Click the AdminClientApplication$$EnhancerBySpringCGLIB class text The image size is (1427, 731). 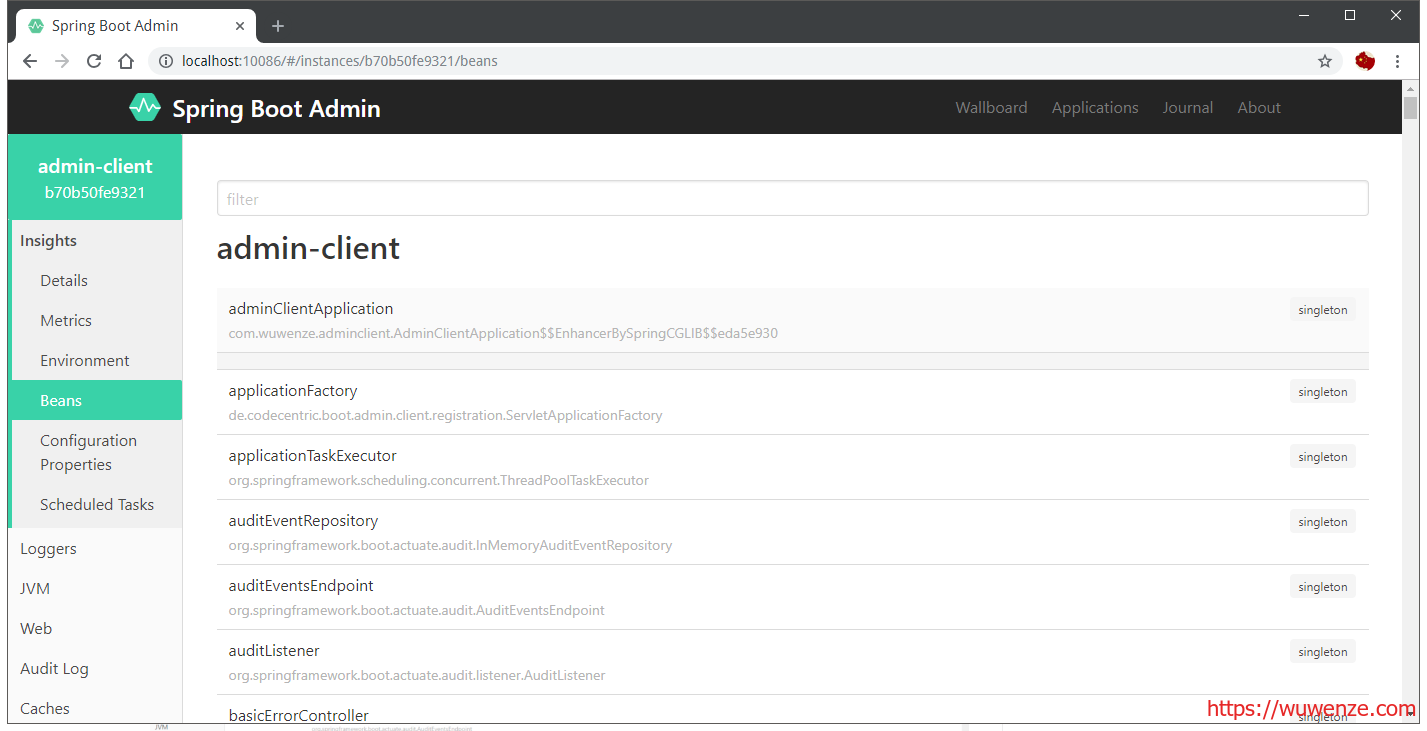click(x=503, y=333)
